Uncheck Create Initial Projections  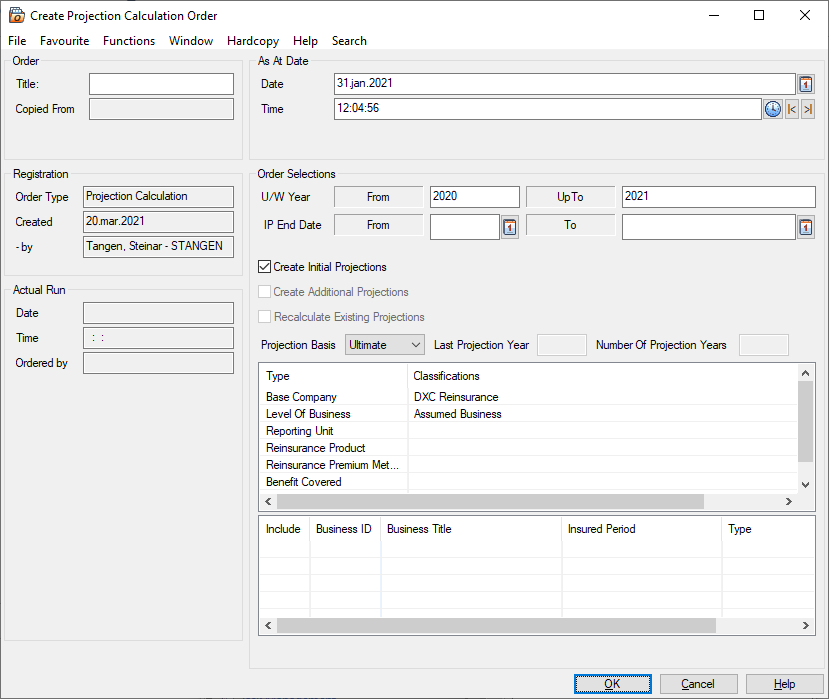pos(265,267)
